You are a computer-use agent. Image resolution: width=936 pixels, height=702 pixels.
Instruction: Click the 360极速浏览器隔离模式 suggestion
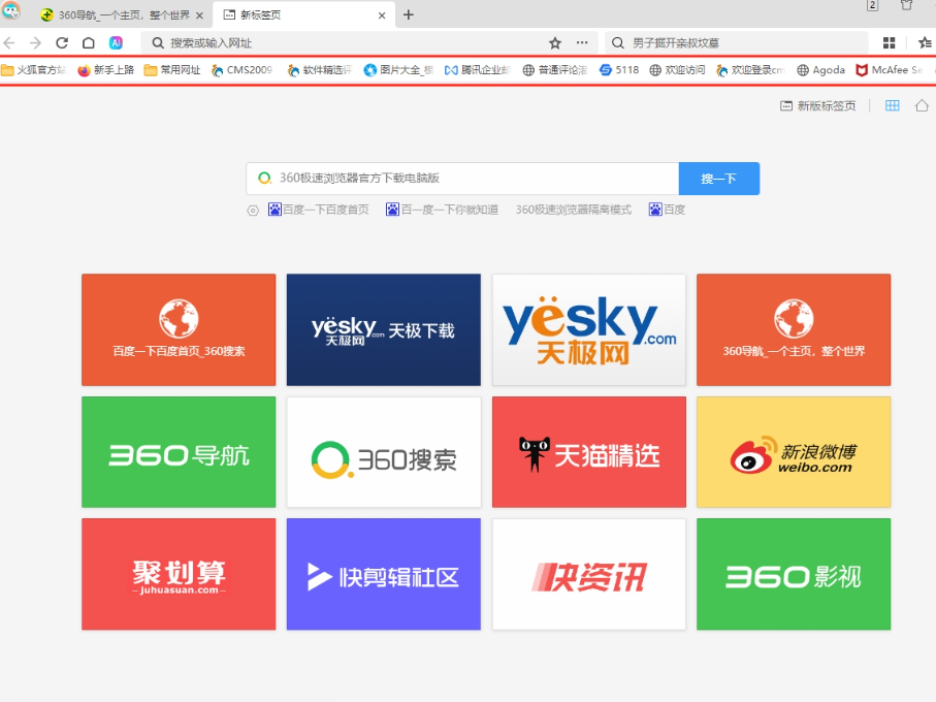[x=573, y=210]
